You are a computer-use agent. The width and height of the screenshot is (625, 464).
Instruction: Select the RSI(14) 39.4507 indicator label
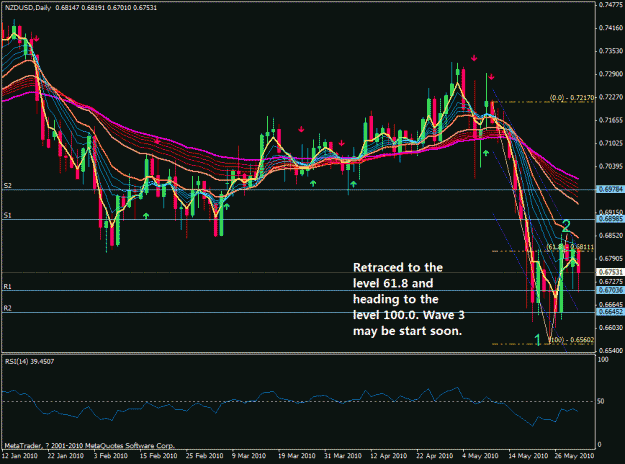click(x=29, y=361)
